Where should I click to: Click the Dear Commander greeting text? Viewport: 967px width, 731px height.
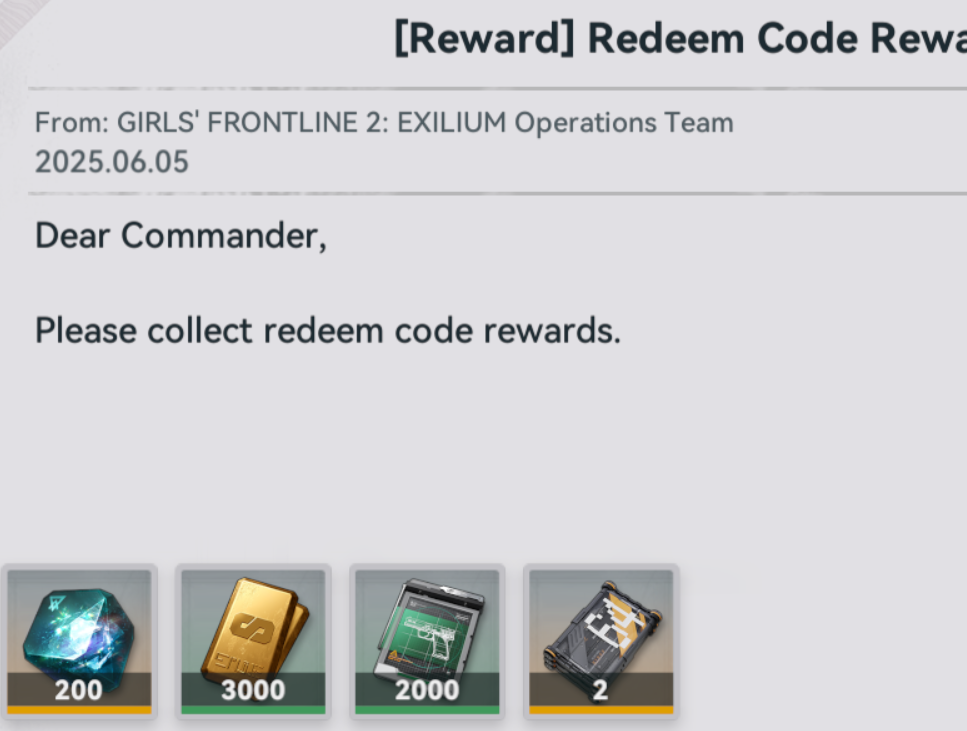(x=181, y=236)
